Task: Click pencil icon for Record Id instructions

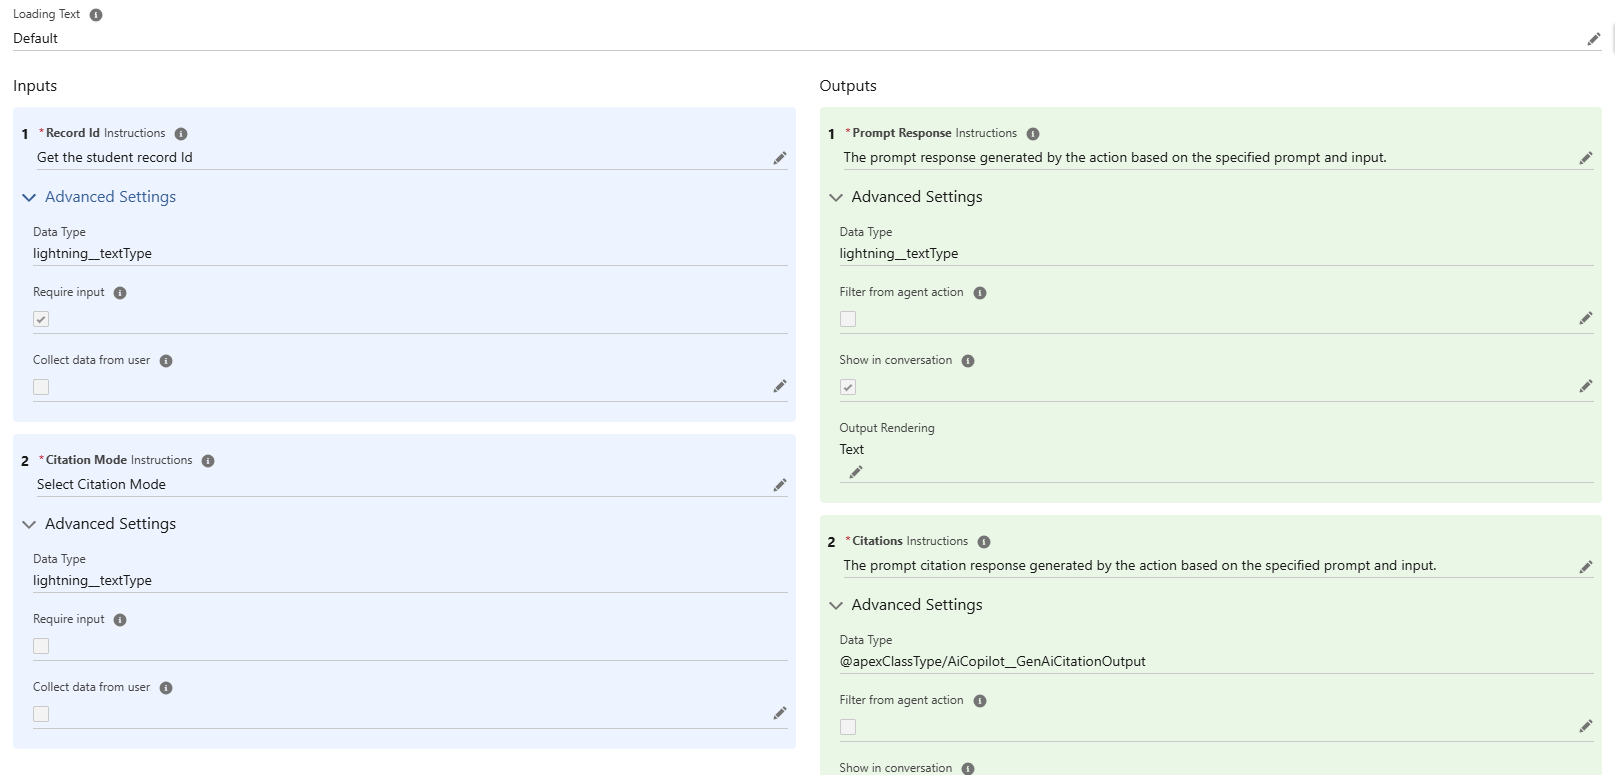Action: [x=779, y=158]
